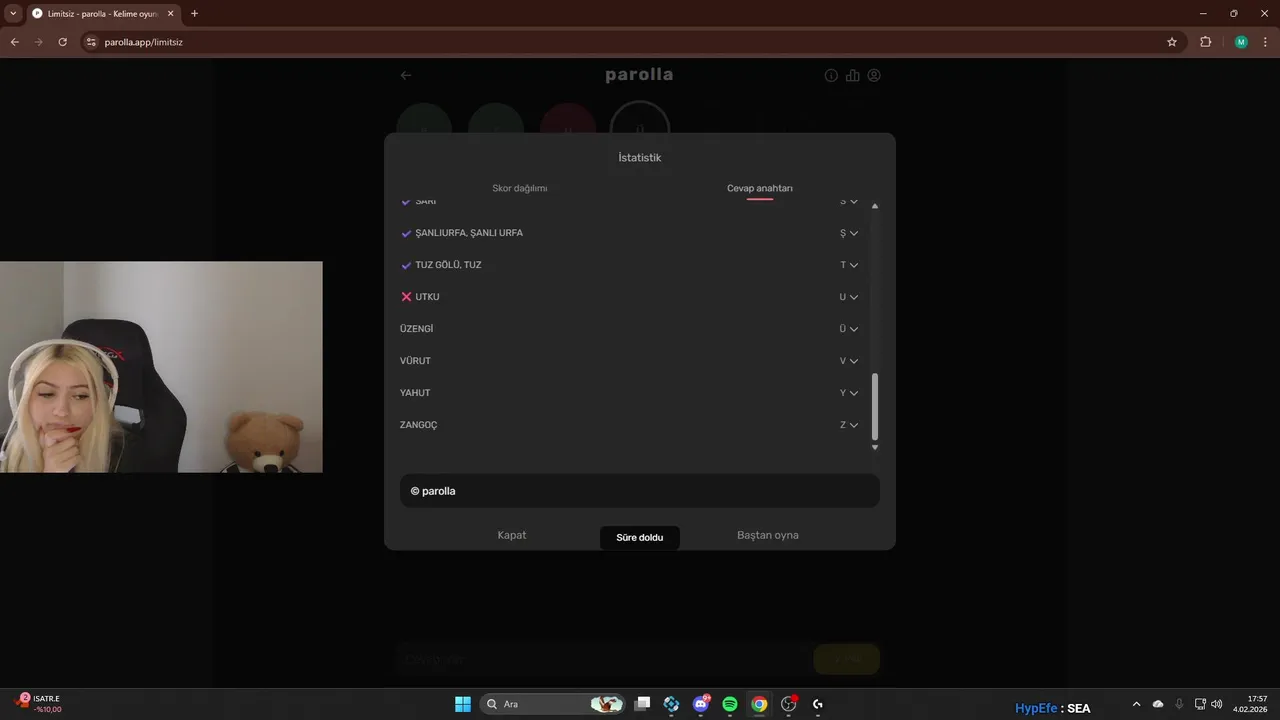Click the © parolla footer bar
The image size is (1280, 720).
640,491
